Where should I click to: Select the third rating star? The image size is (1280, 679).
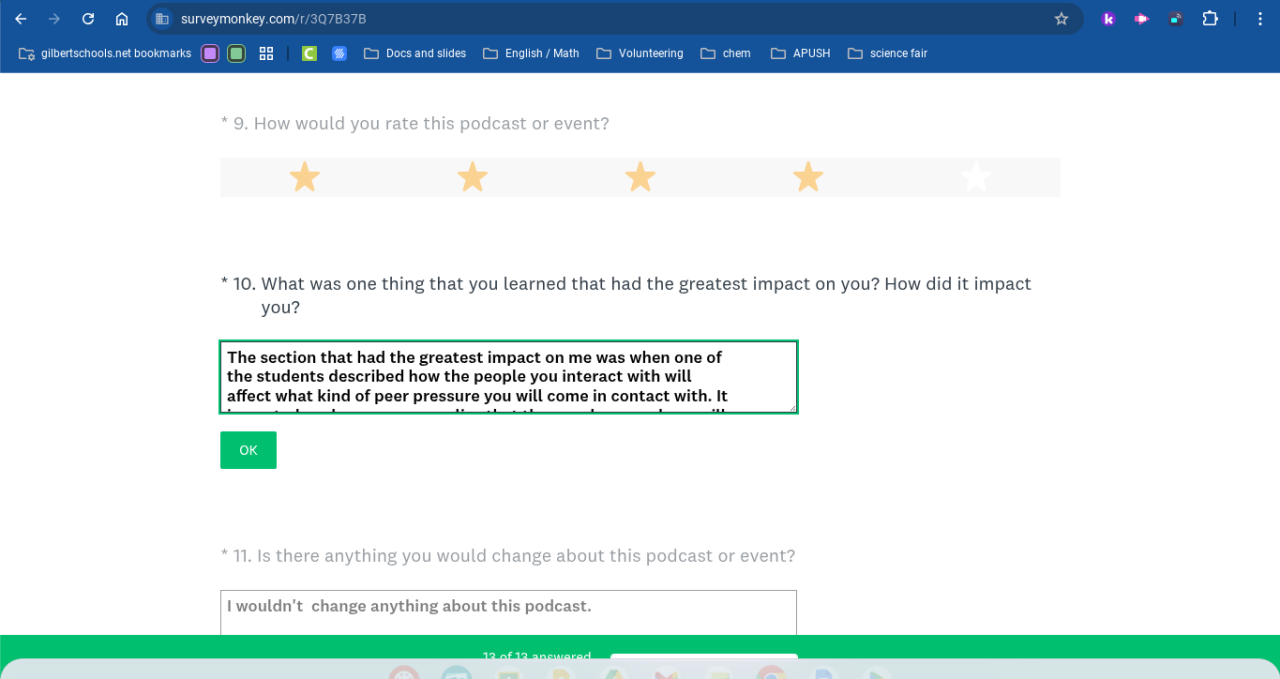(640, 178)
